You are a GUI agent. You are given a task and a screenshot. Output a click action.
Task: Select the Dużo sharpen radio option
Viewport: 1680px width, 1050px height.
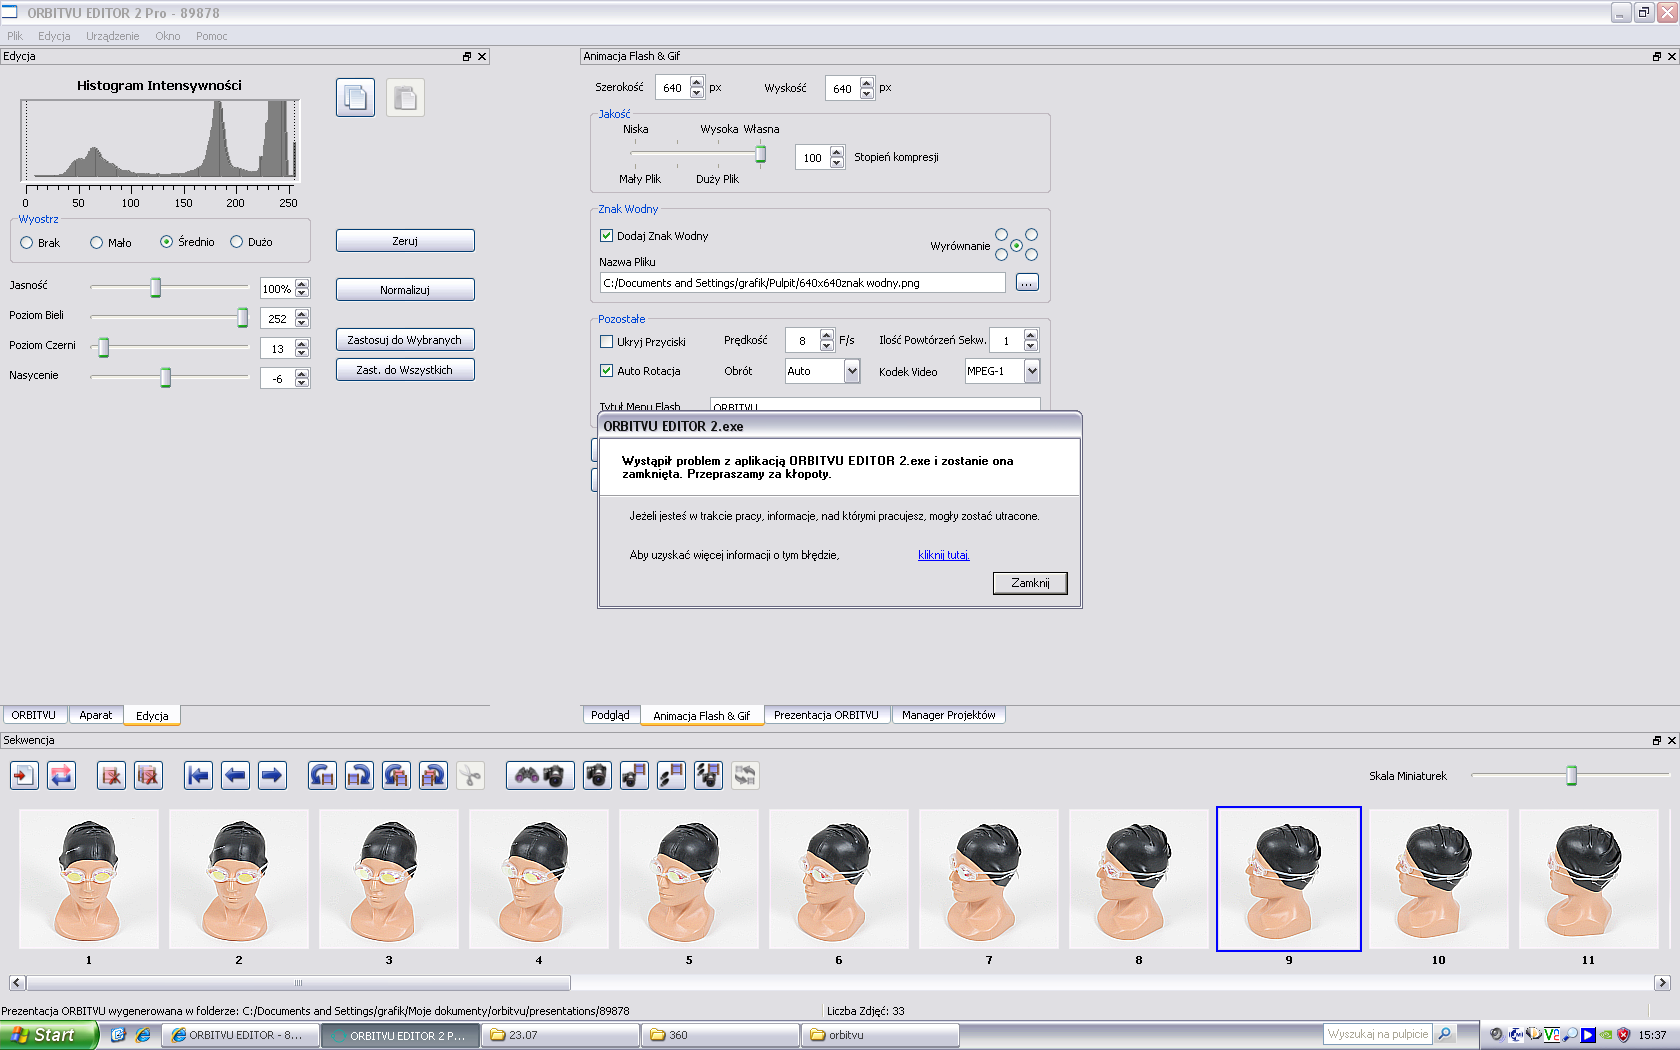(237, 242)
